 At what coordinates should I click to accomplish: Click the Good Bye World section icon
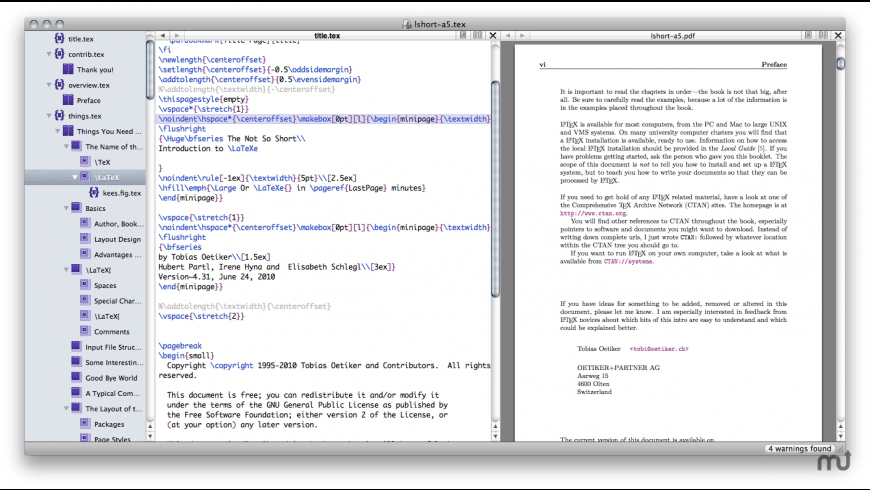click(77, 377)
